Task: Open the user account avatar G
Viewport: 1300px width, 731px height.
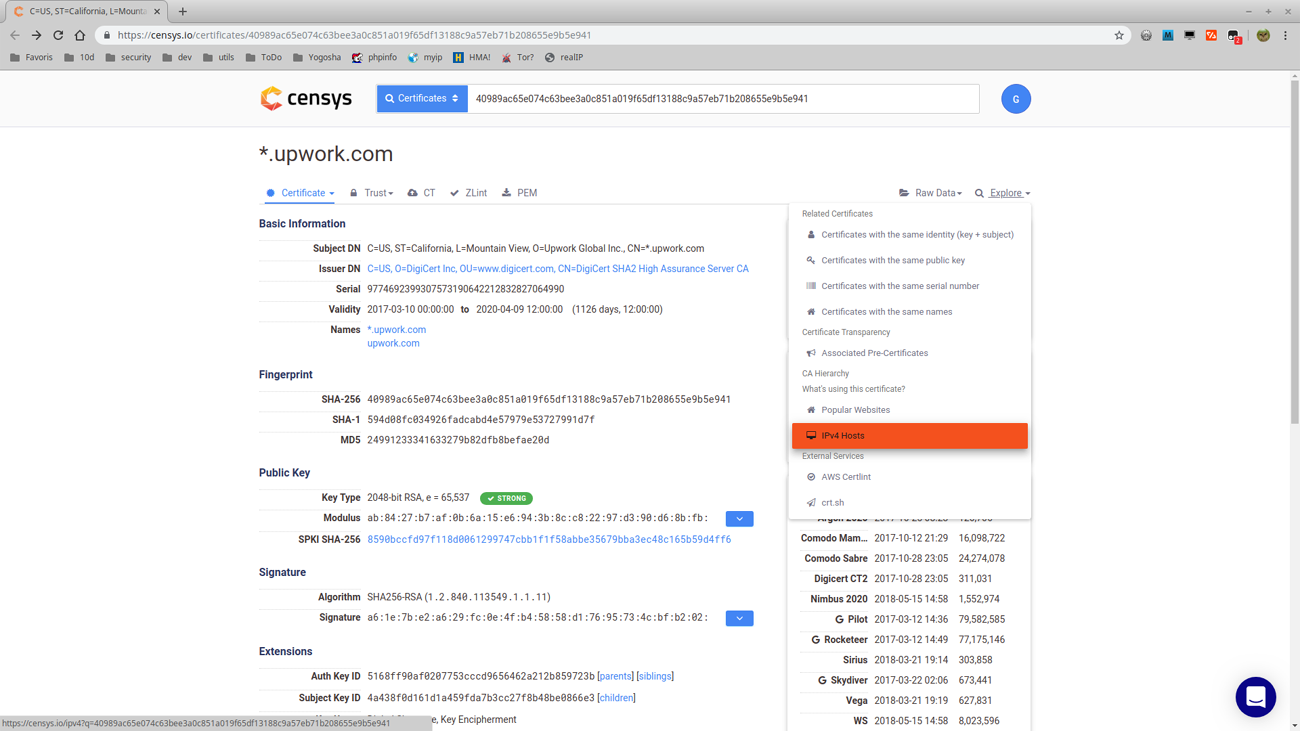Action: pyautogui.click(x=1015, y=99)
